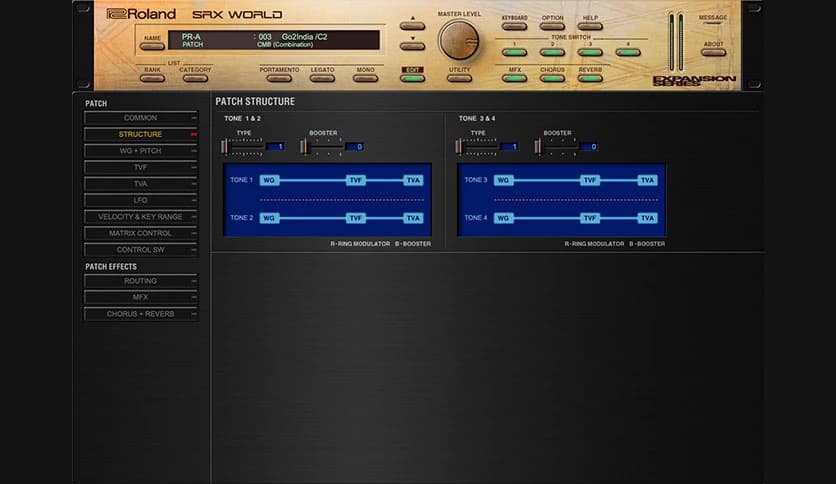
Task: Show the KEYBOARD
Action: point(514,26)
